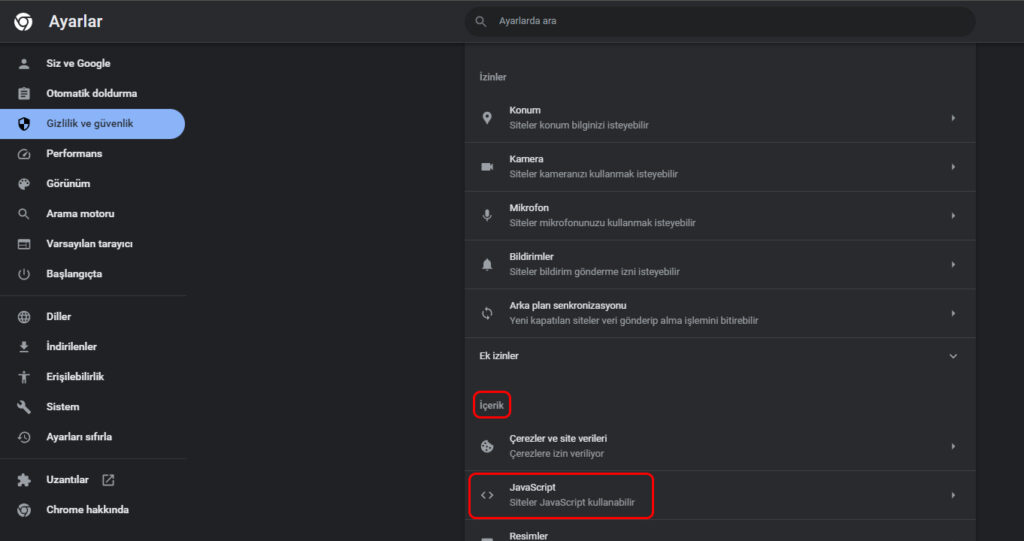Click the clipboard icon for Otomatik doldurma
This screenshot has width=1024, height=541.
click(x=24, y=93)
